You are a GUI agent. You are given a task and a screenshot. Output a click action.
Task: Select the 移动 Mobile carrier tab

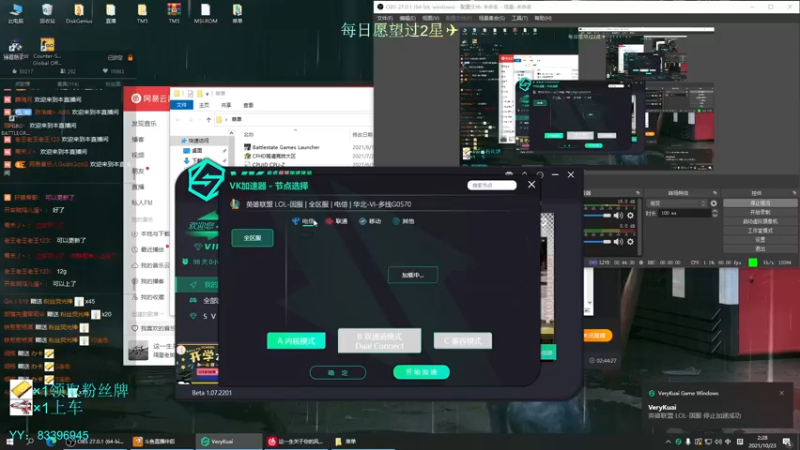pyautogui.click(x=370, y=221)
